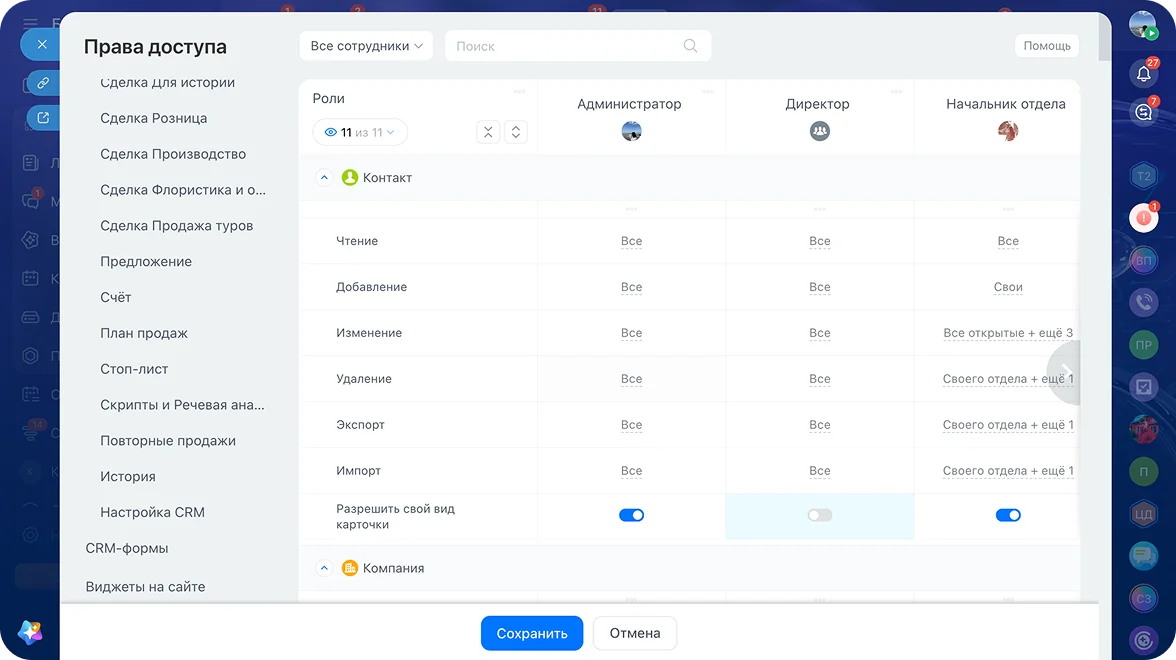Open the tasks checkmark icon in sidebar

pos(1144,387)
